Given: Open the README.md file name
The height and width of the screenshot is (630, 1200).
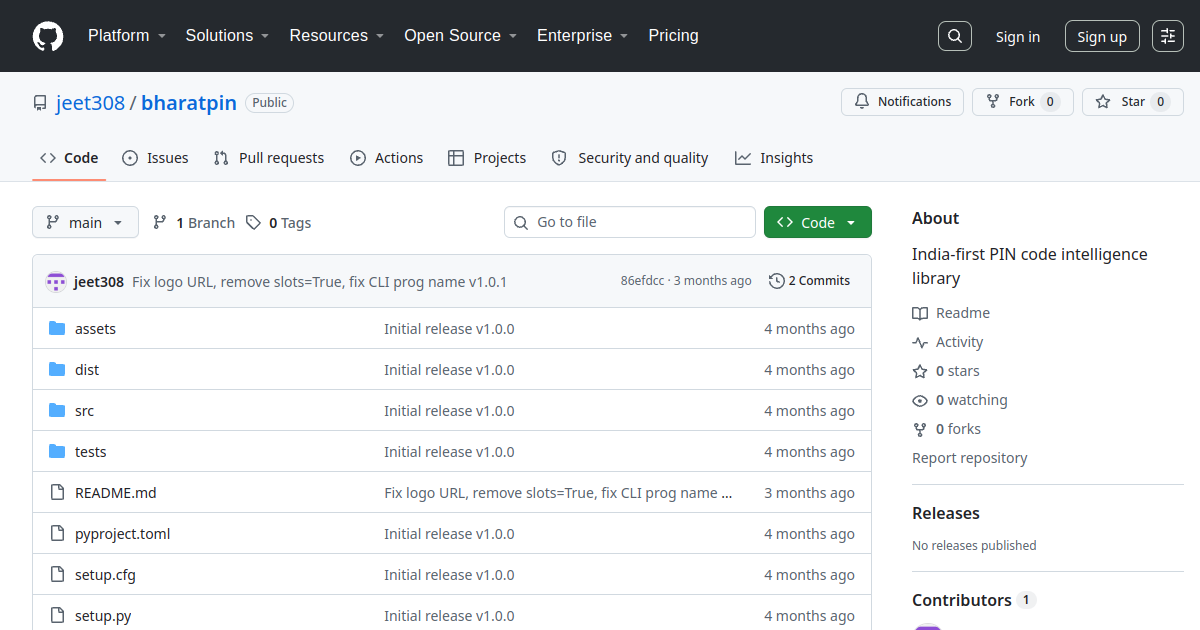Looking at the screenshot, I should click(x=116, y=493).
